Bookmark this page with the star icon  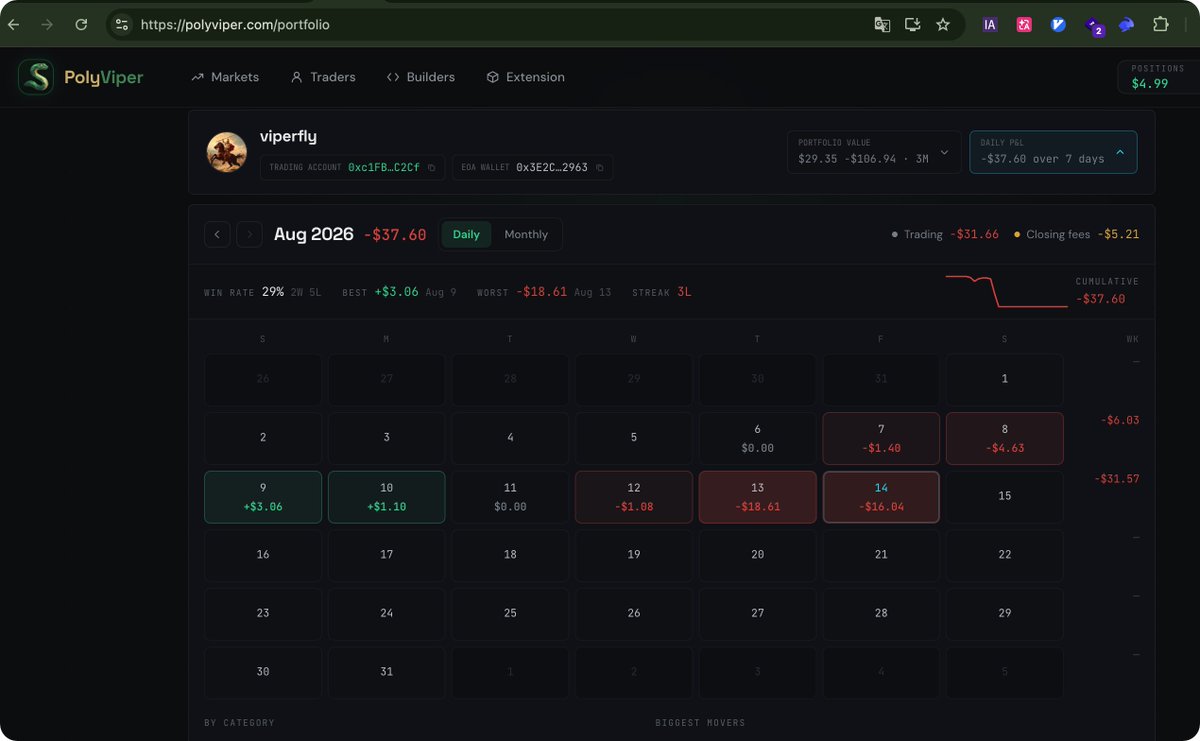(943, 24)
